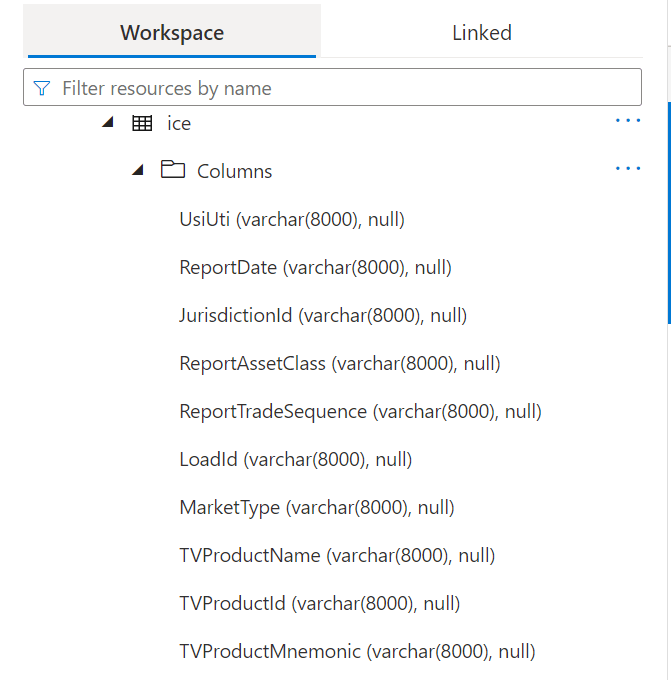Focus the Filter resources by name field

[332, 87]
